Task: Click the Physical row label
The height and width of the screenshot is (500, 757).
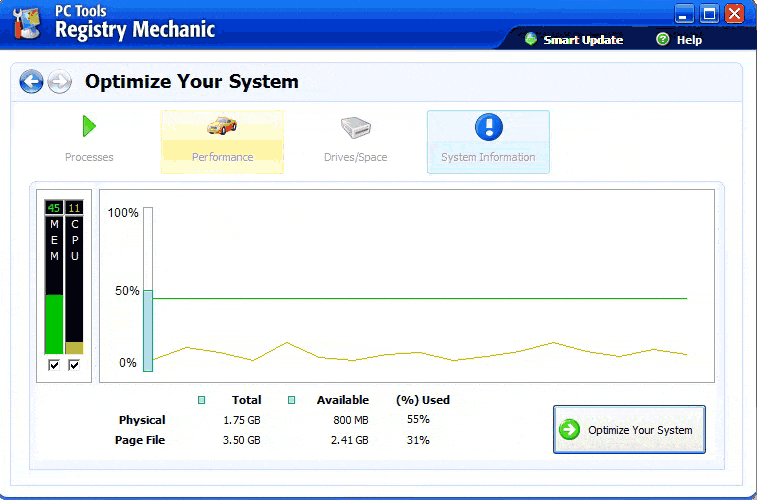Action: 142,420
